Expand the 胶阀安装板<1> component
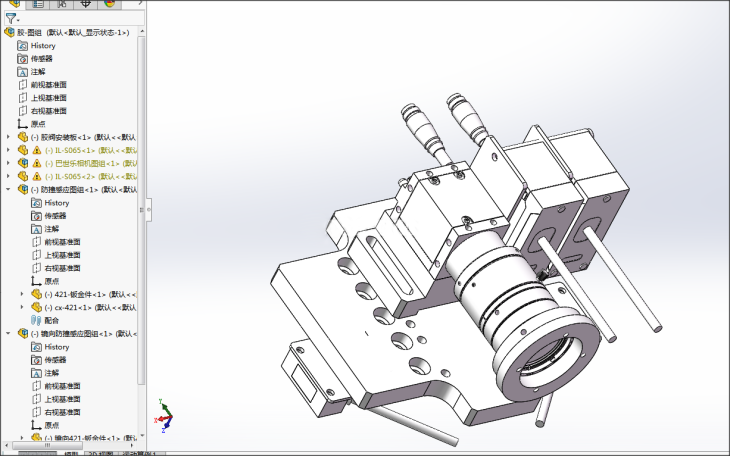This screenshot has width=730, height=456. [x=9, y=137]
